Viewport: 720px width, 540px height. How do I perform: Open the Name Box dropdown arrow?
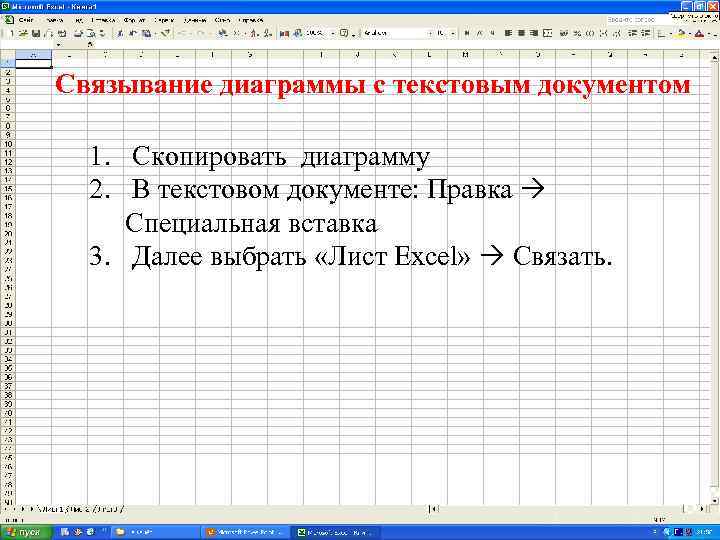tap(58, 45)
